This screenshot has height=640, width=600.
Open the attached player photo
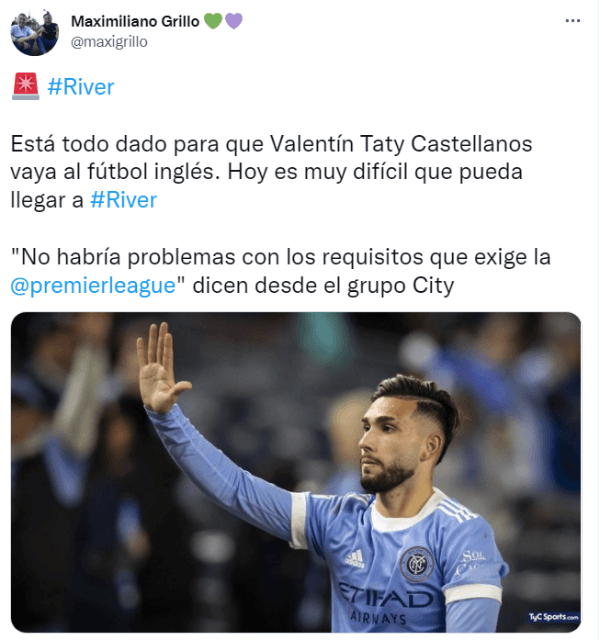click(296, 472)
